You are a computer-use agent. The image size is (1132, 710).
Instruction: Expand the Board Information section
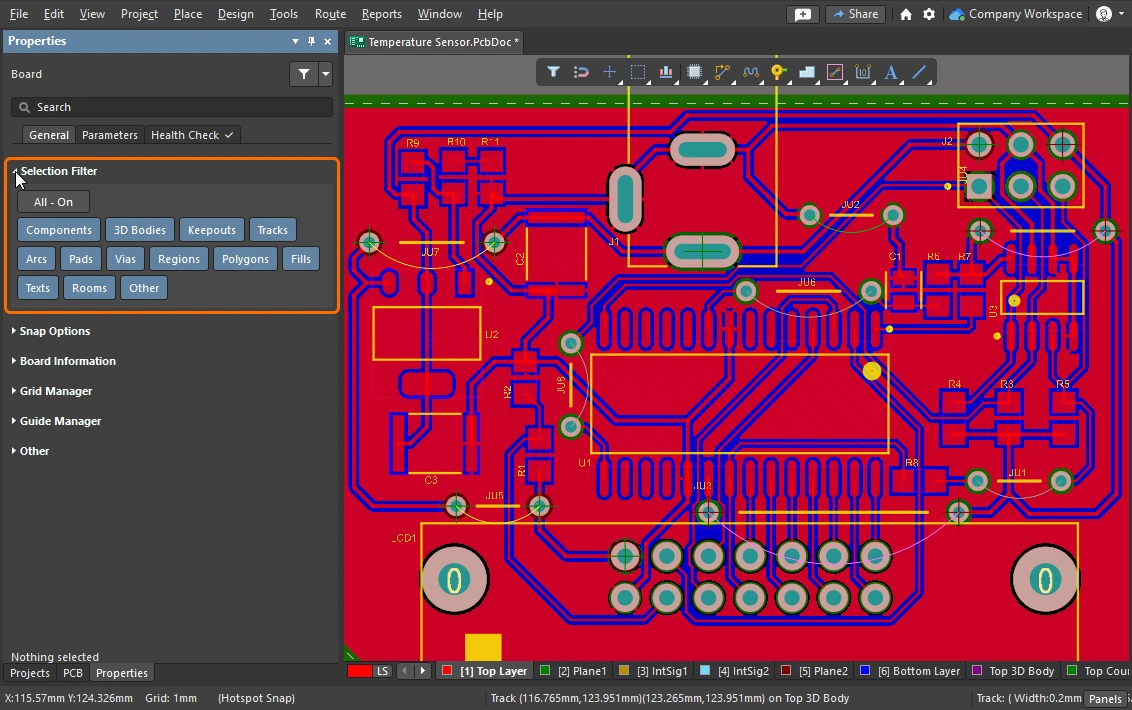tap(67, 361)
